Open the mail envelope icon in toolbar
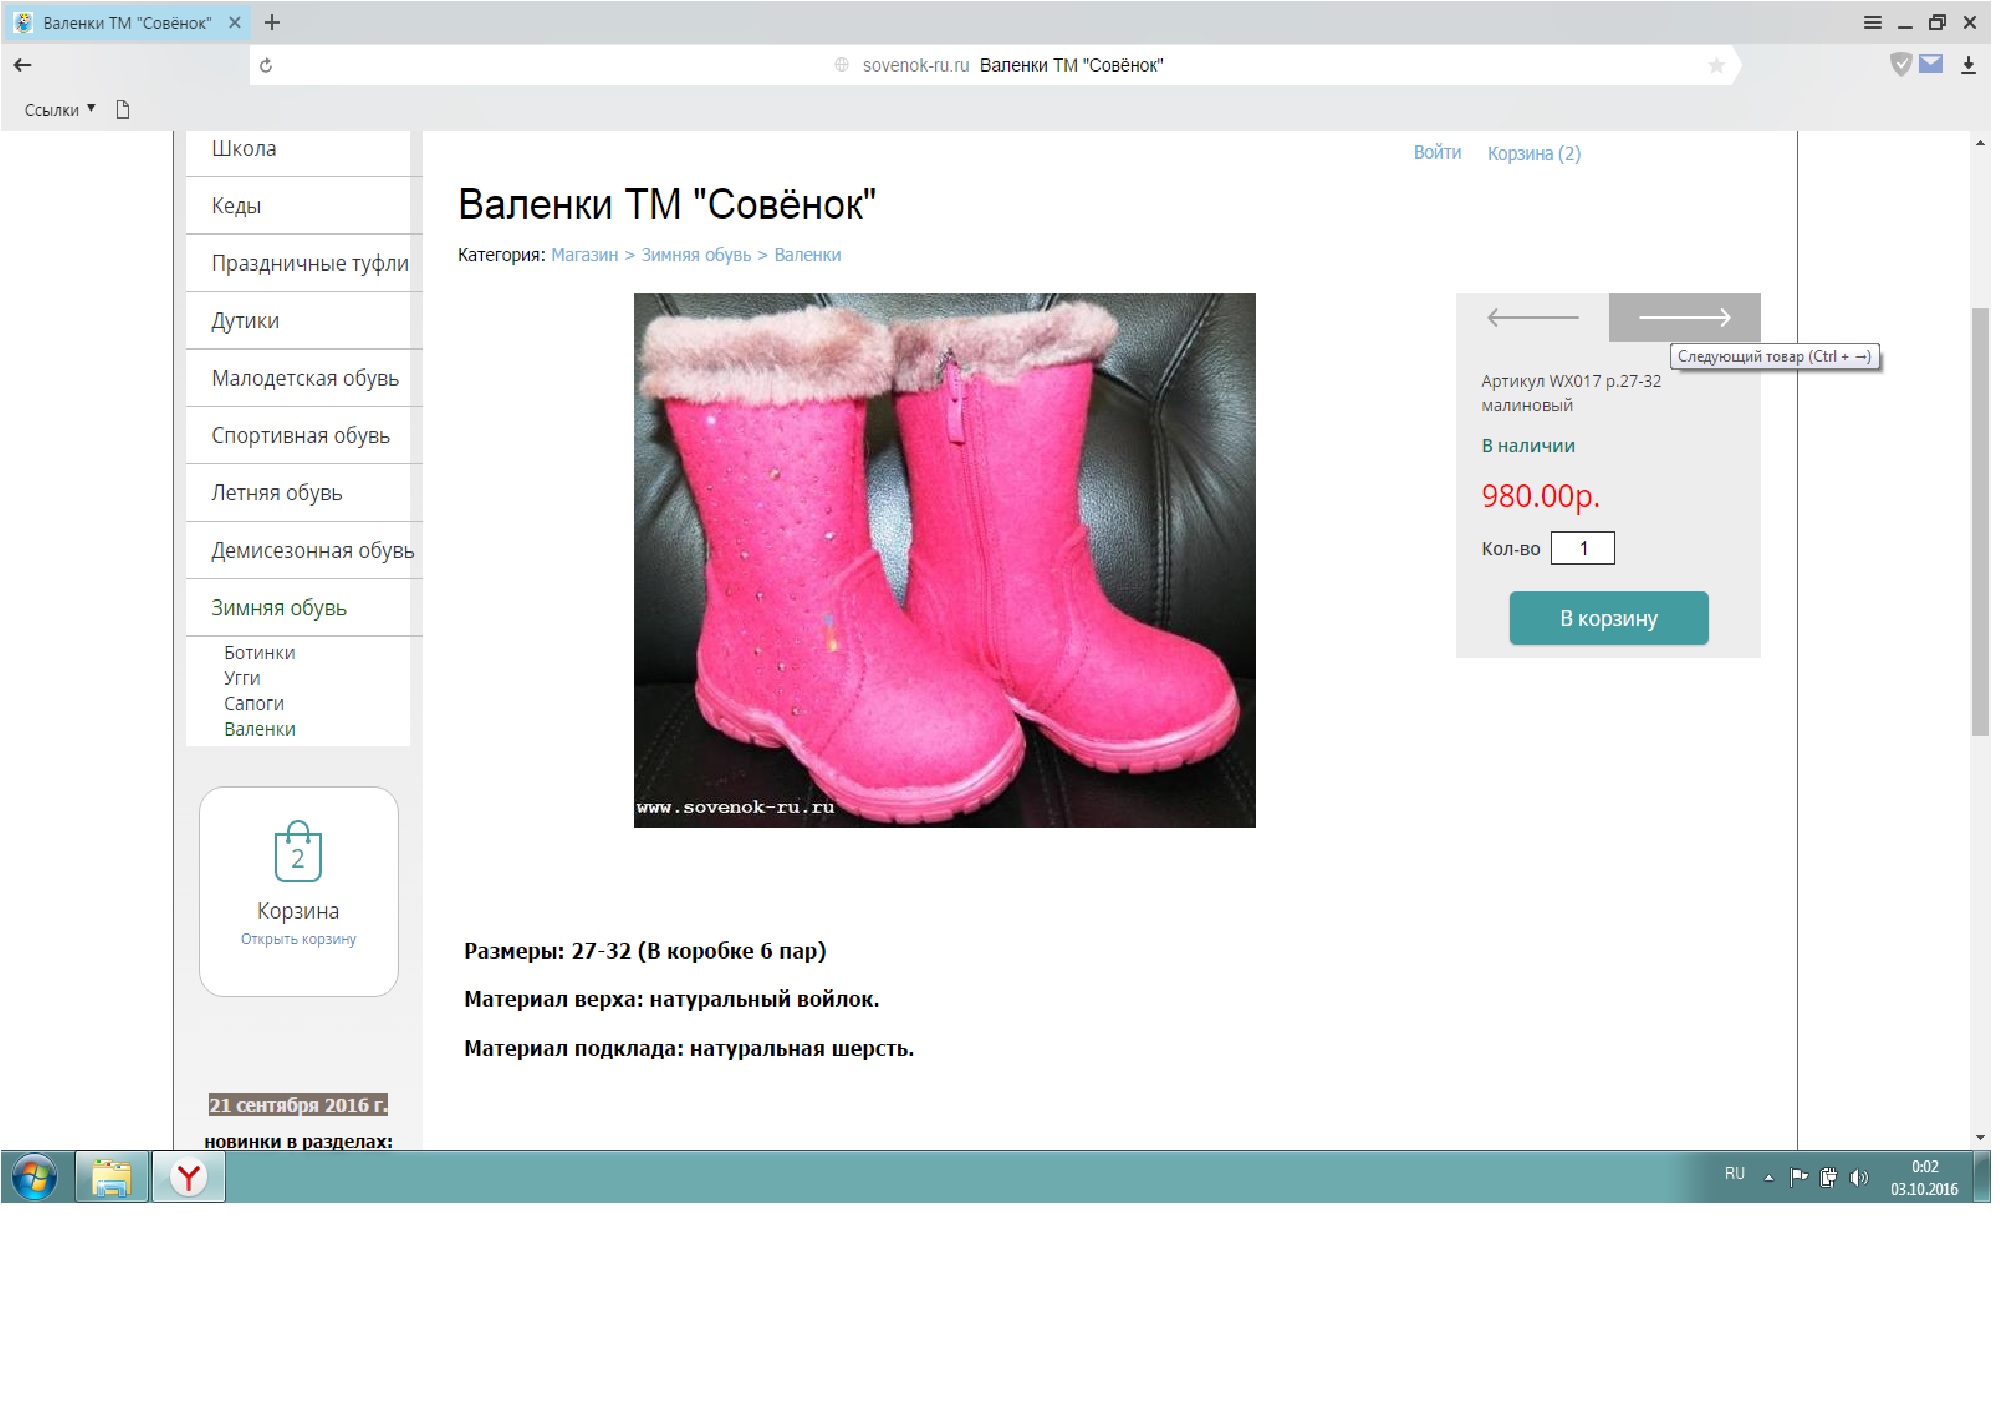The width and height of the screenshot is (2000, 1414). point(1931,64)
